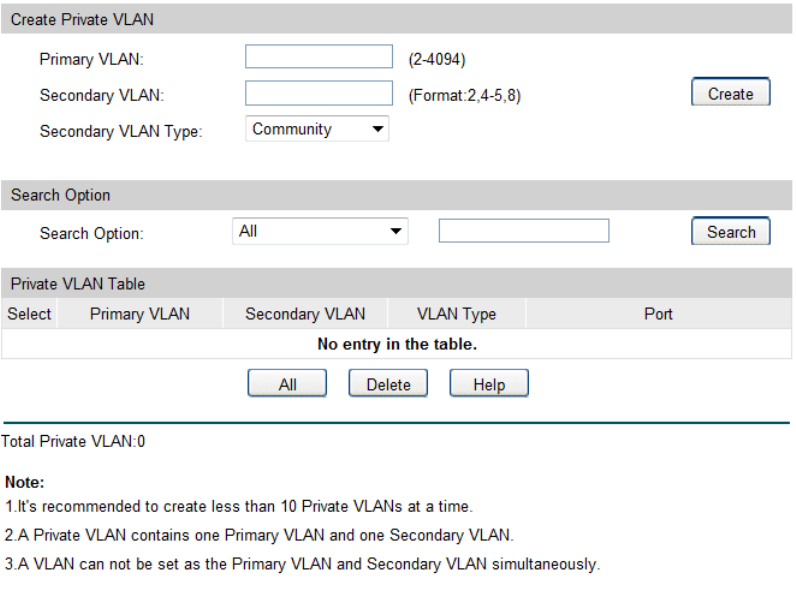Expand the Search Option dropdown showing All

pyautogui.click(x=320, y=232)
